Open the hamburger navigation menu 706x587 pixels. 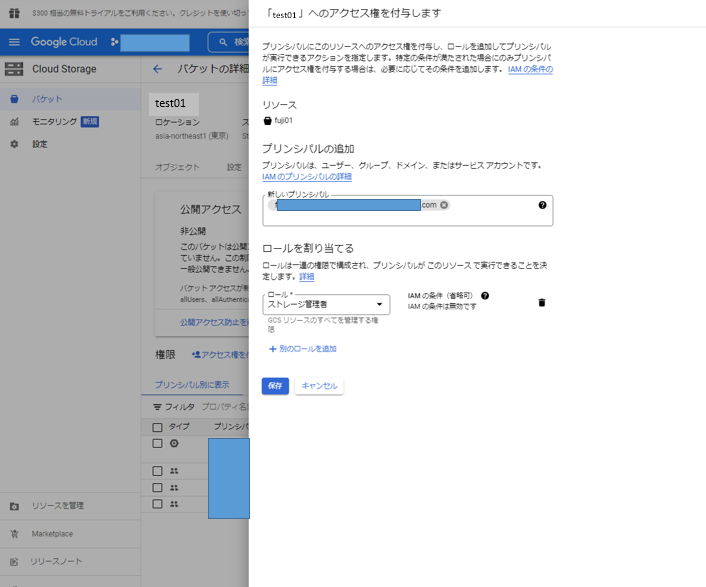click(x=14, y=42)
